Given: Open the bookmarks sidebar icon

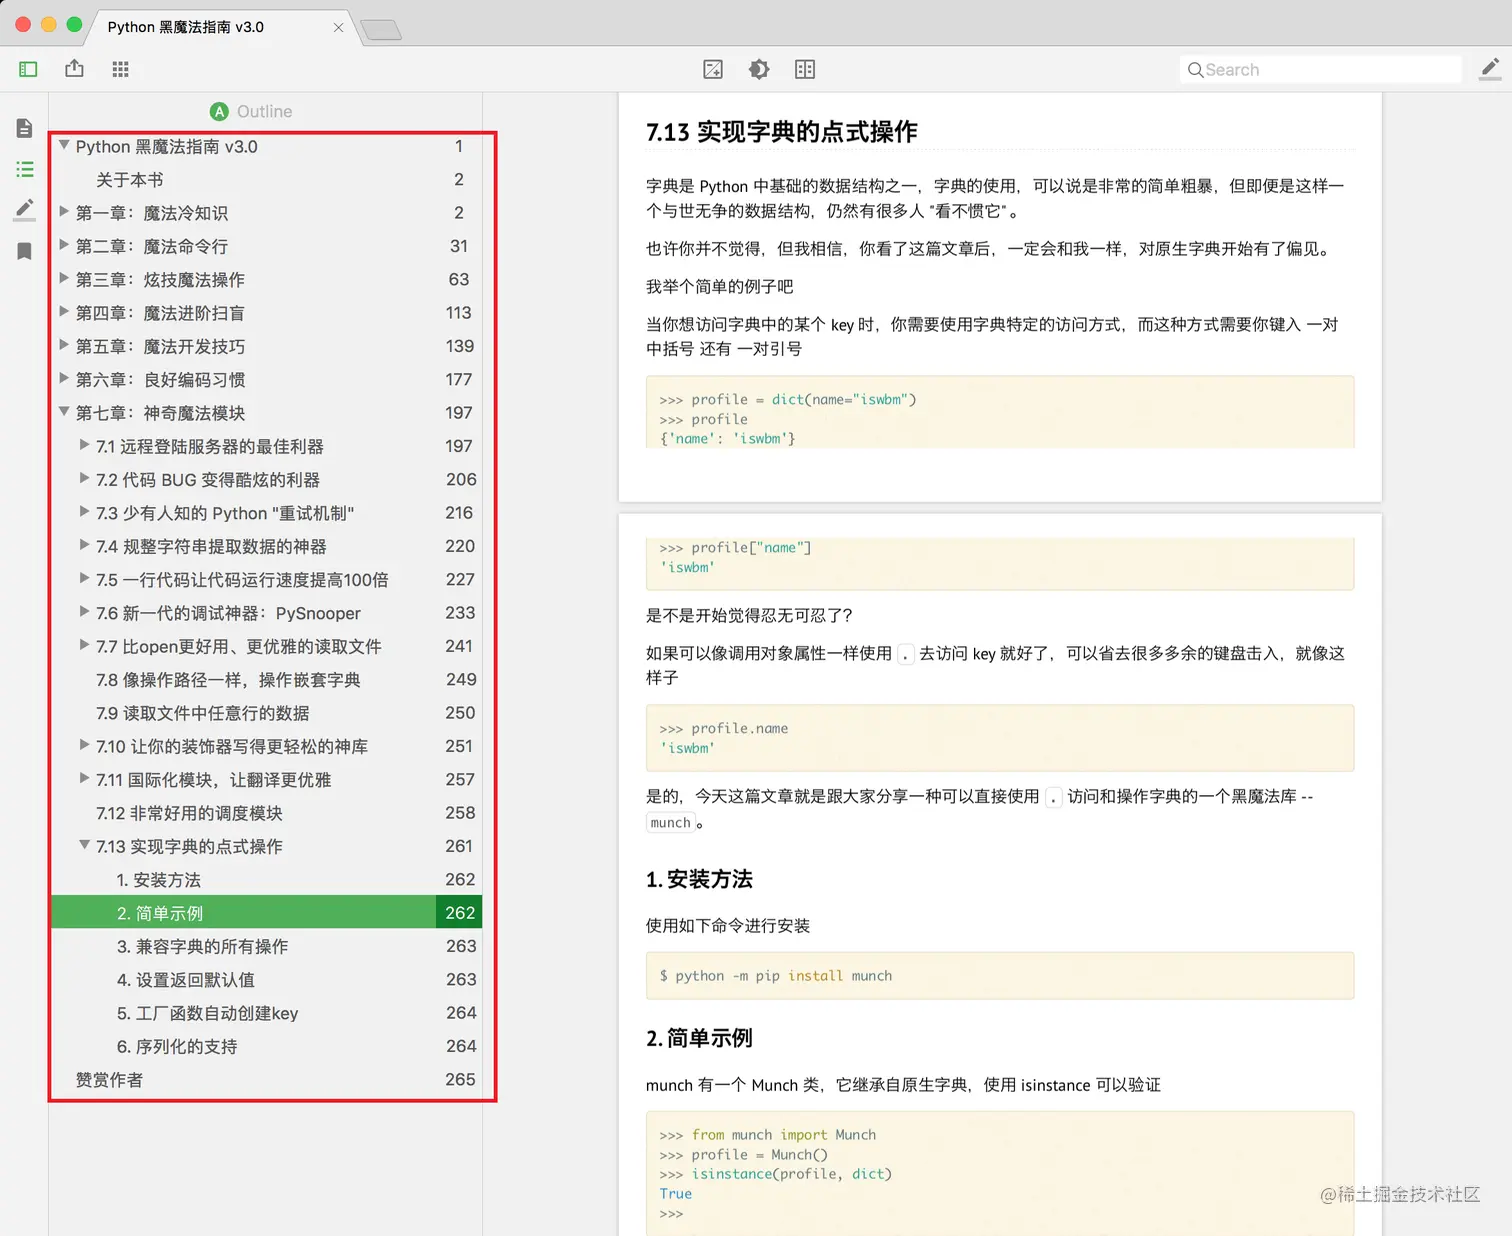Looking at the screenshot, I should [25, 251].
